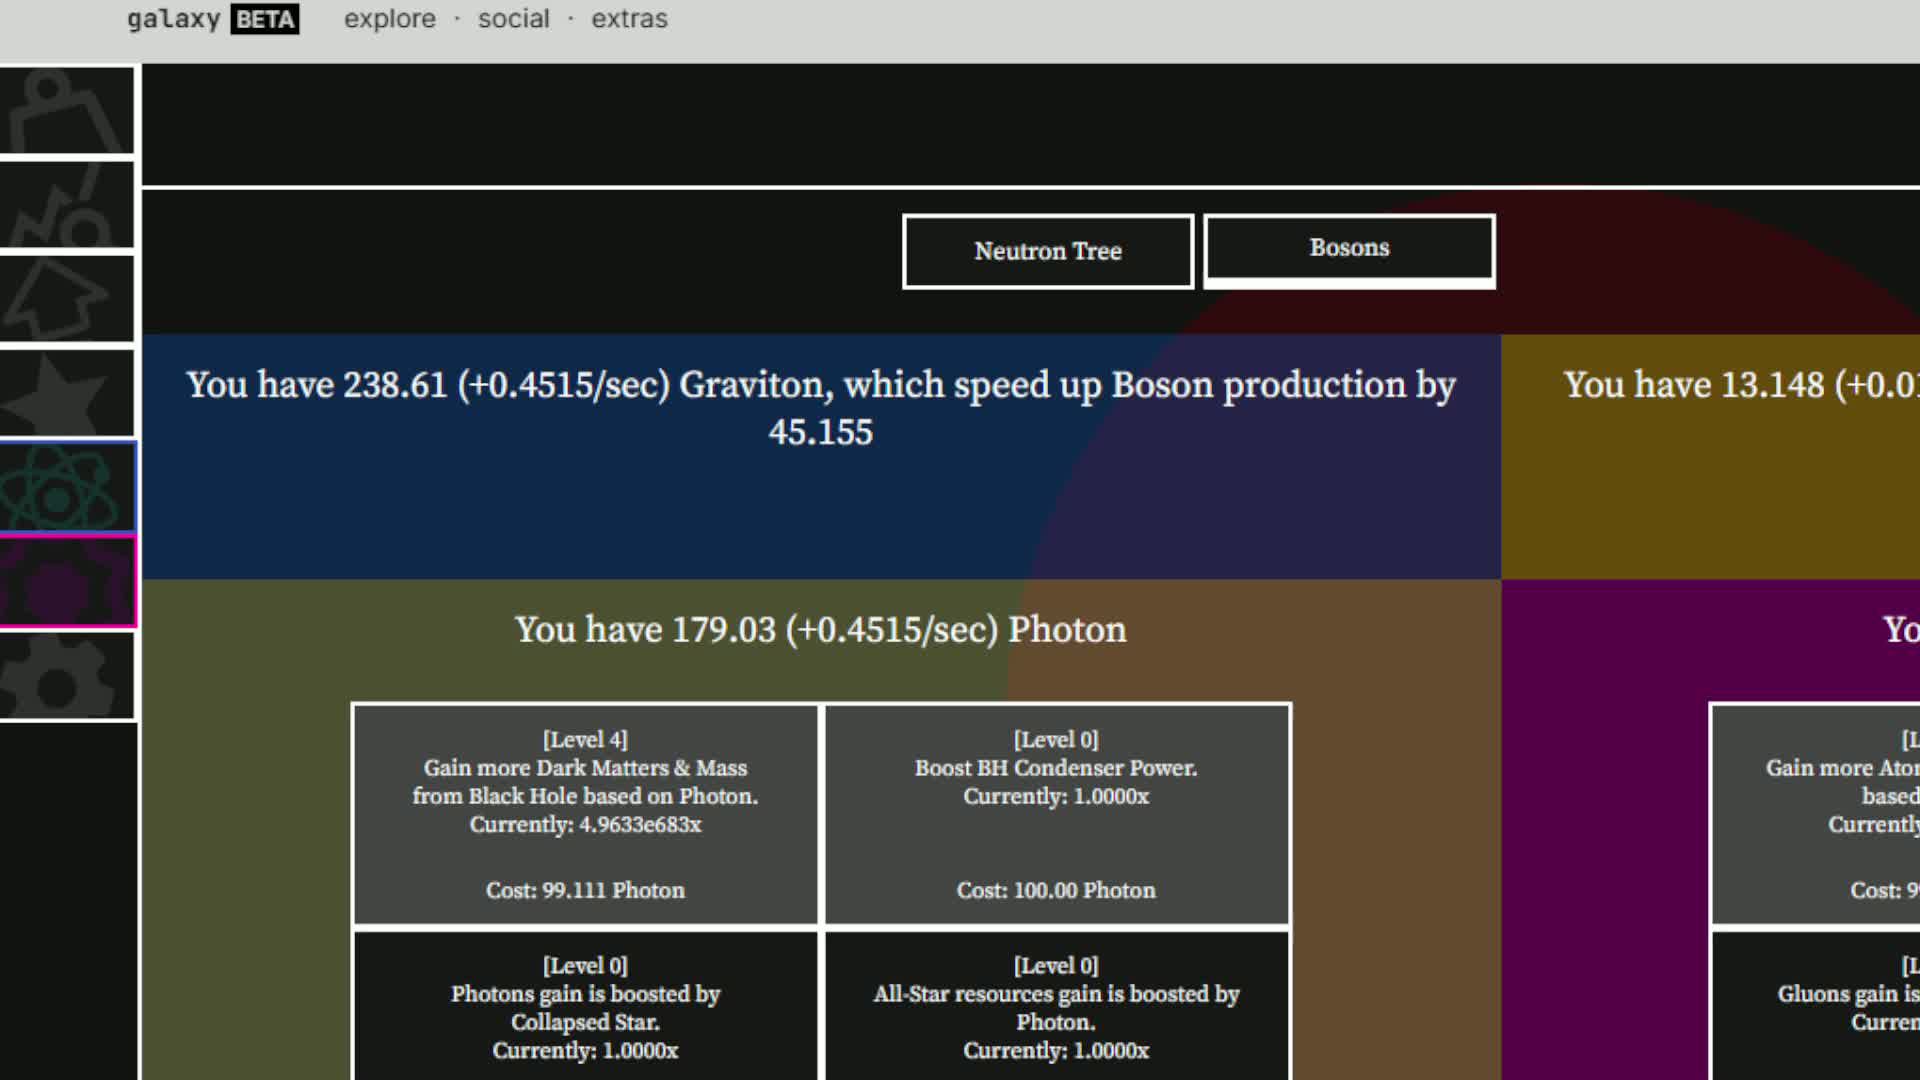
Task: Click the galaxy BETA logo
Action: coord(212,19)
